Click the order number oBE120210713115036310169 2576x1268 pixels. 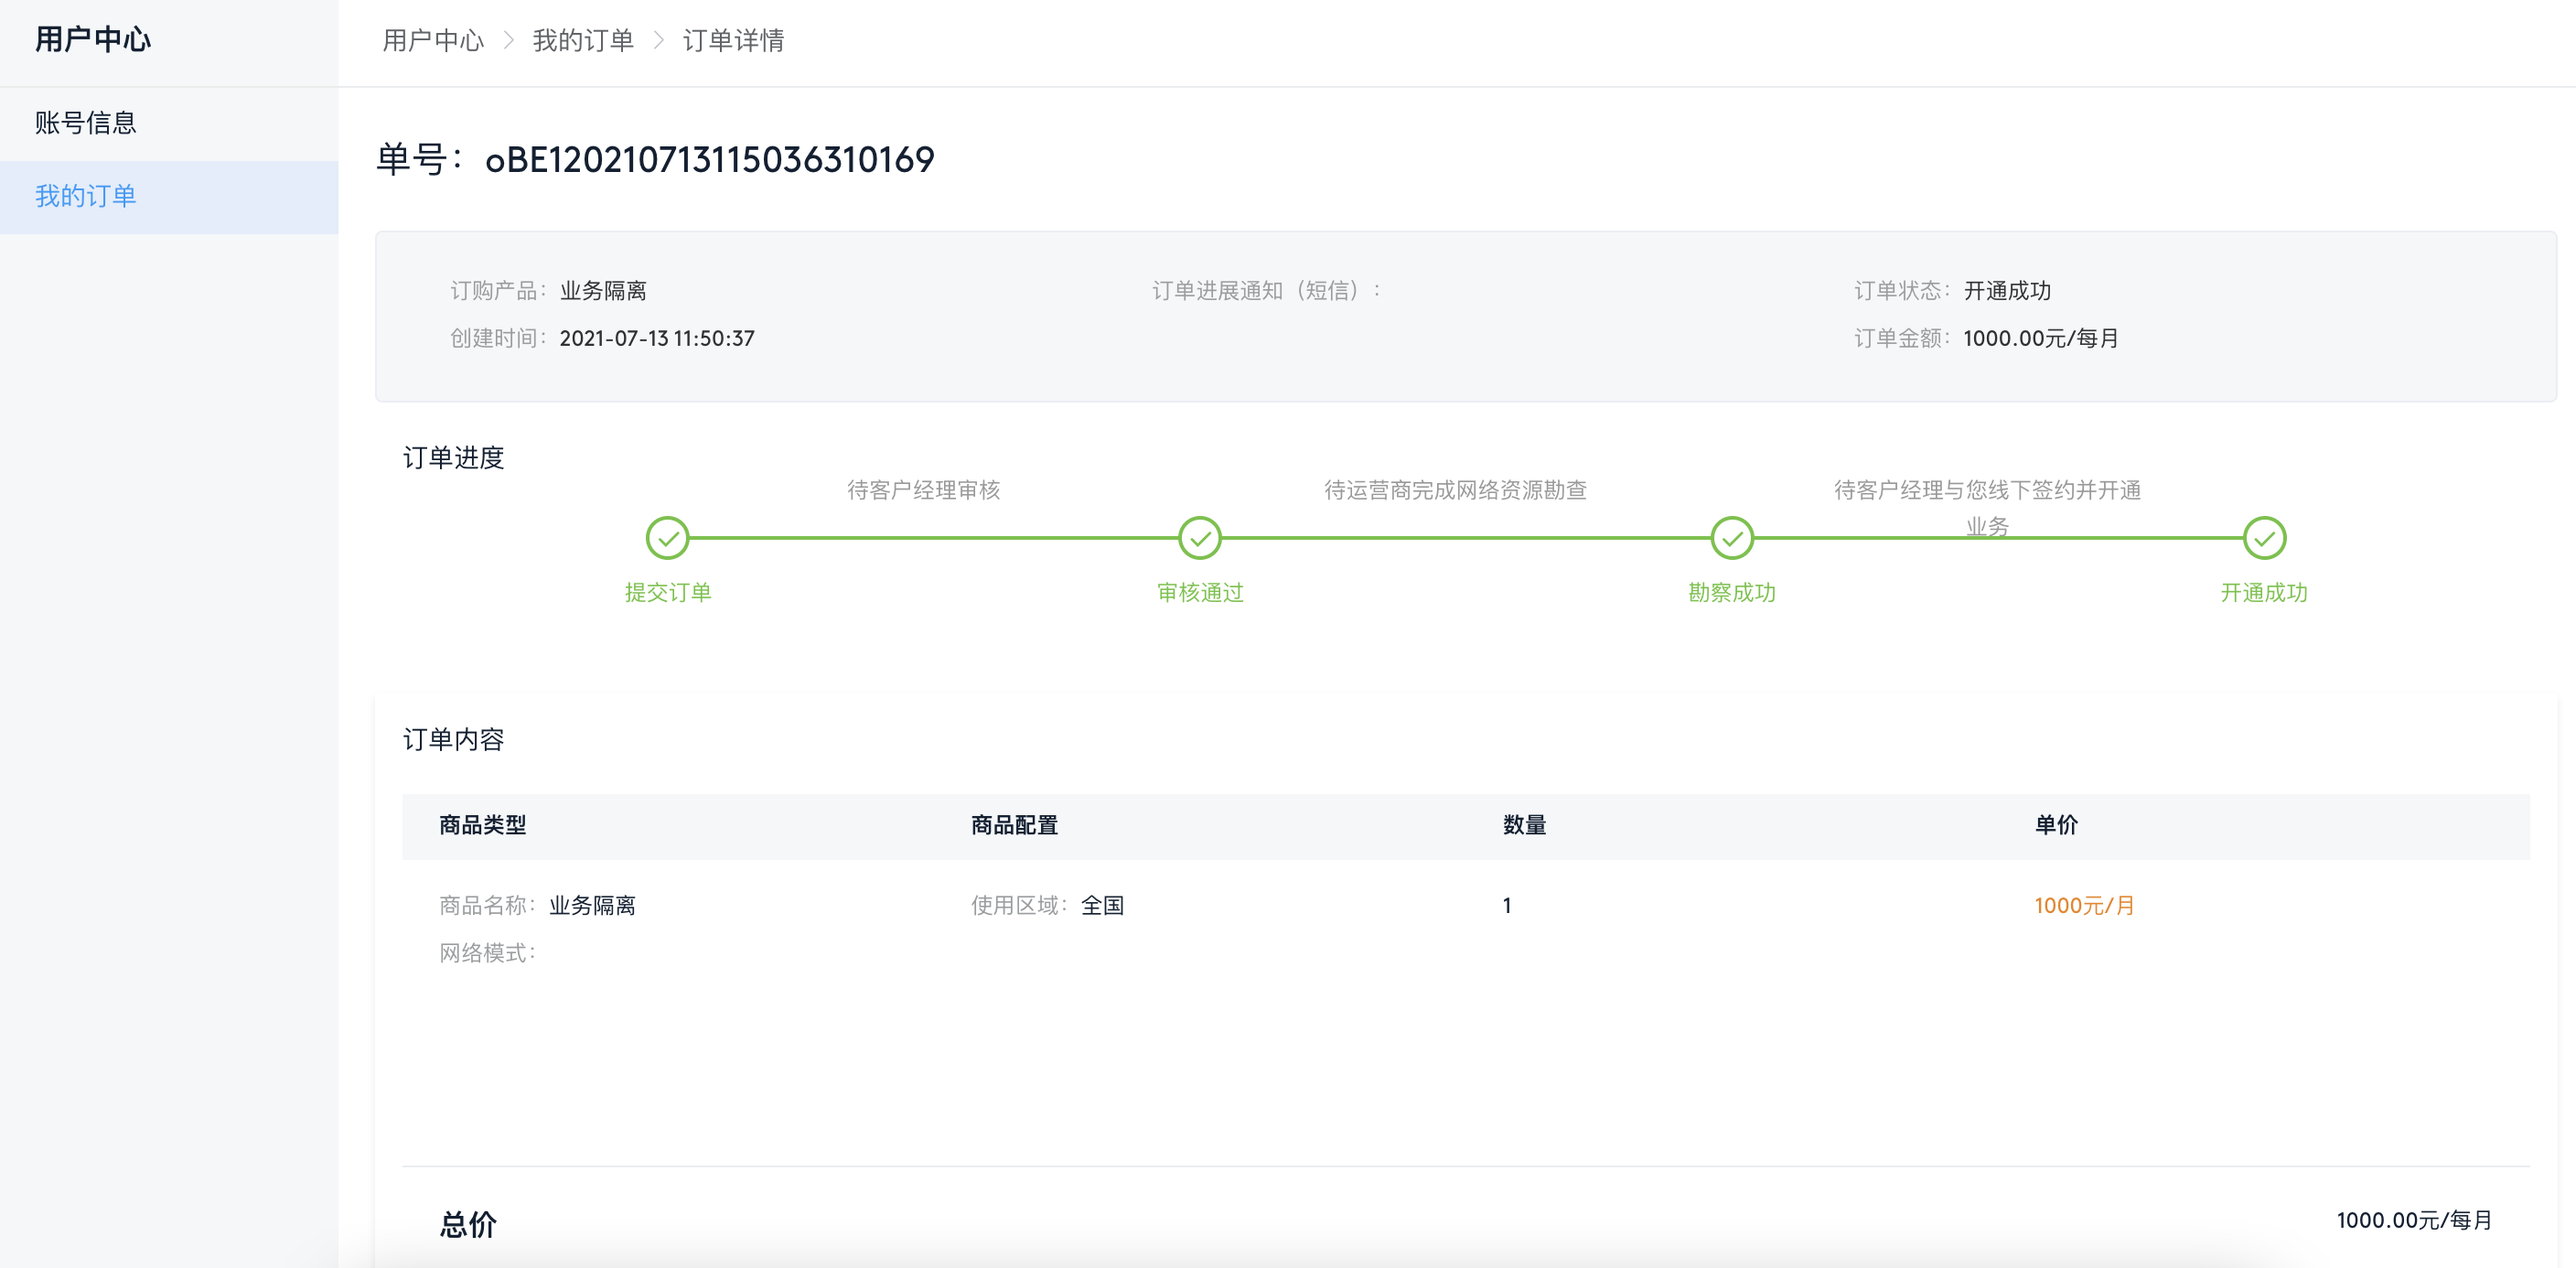pyautogui.click(x=709, y=160)
